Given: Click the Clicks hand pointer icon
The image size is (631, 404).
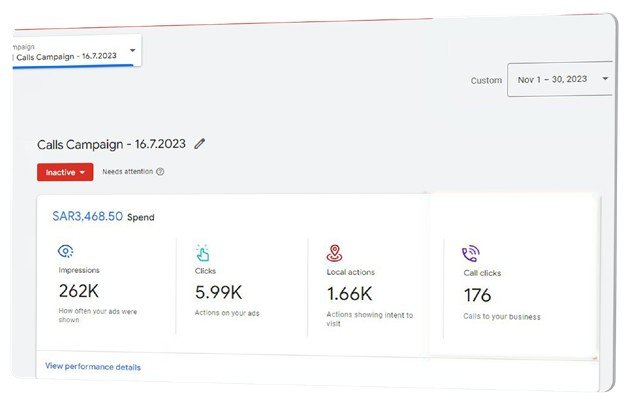Looking at the screenshot, I should coord(202,253).
